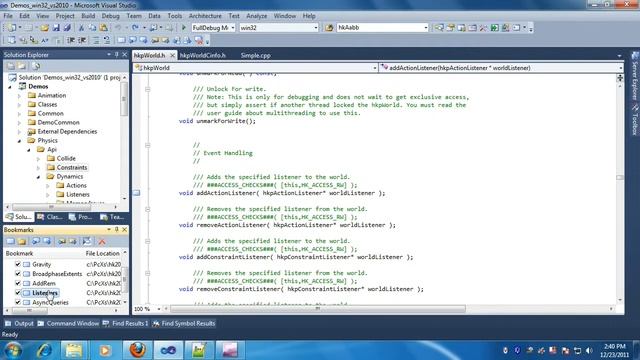
Task: Open the Debug menu
Action: click(110, 16)
